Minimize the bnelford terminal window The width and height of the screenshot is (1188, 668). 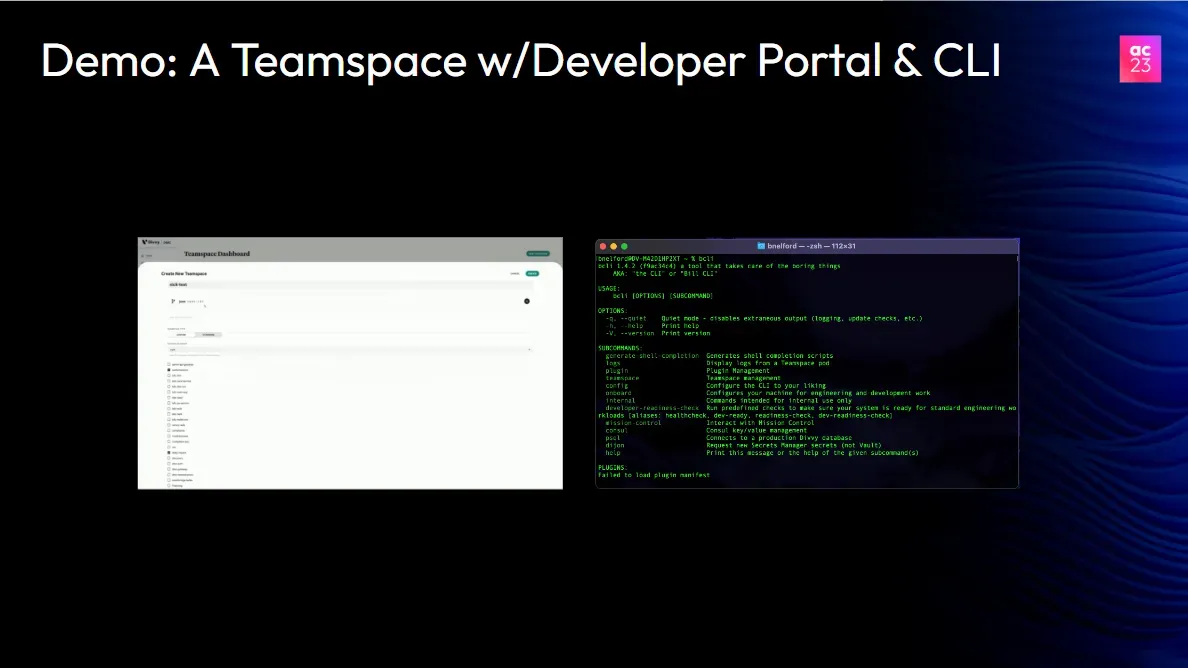coord(614,246)
